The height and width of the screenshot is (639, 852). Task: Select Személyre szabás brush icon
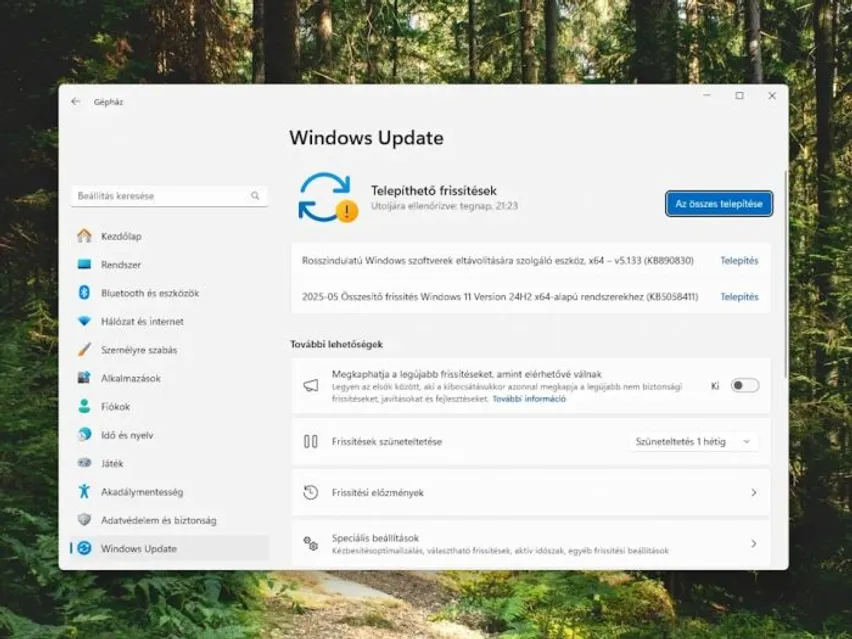[84, 349]
